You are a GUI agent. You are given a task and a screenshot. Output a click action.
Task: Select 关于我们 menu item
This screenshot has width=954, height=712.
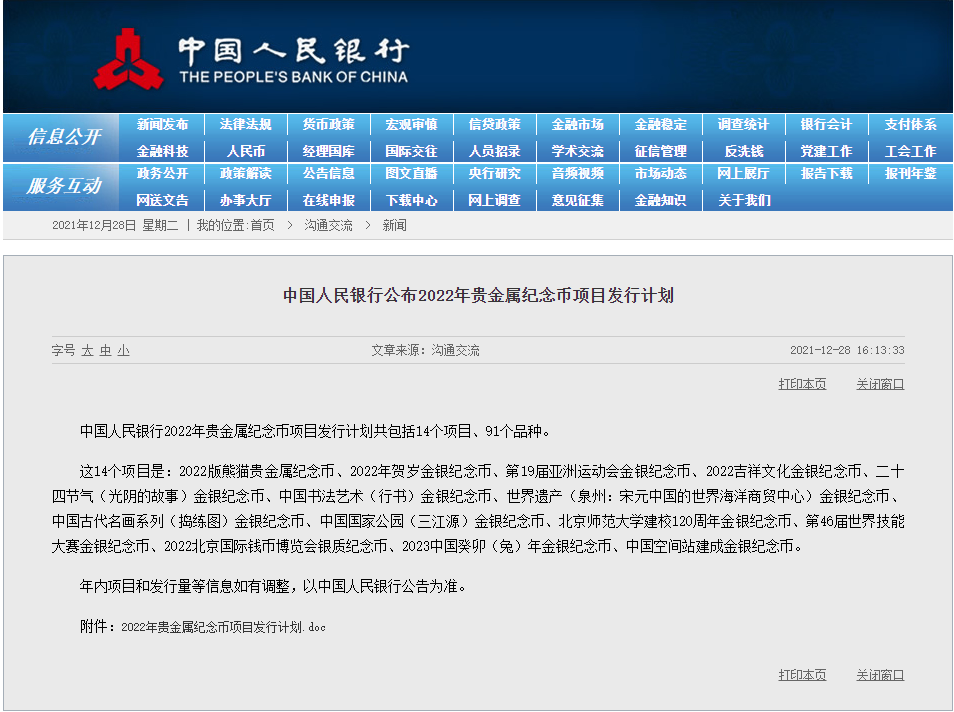[x=743, y=200]
